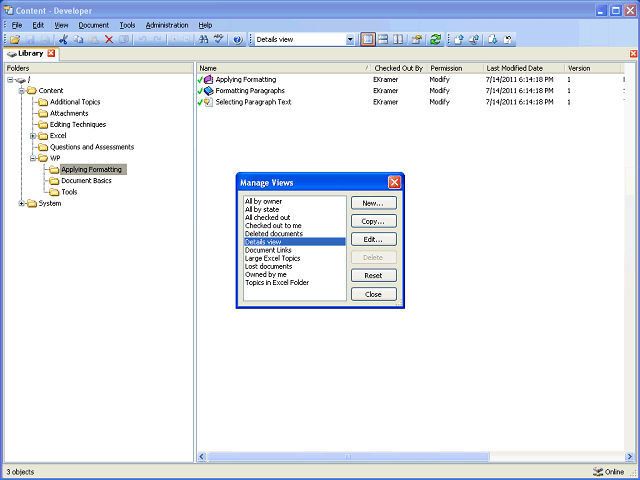This screenshot has width=640, height=480.
Task: Click the Cut scissors icon
Action: tap(63, 40)
